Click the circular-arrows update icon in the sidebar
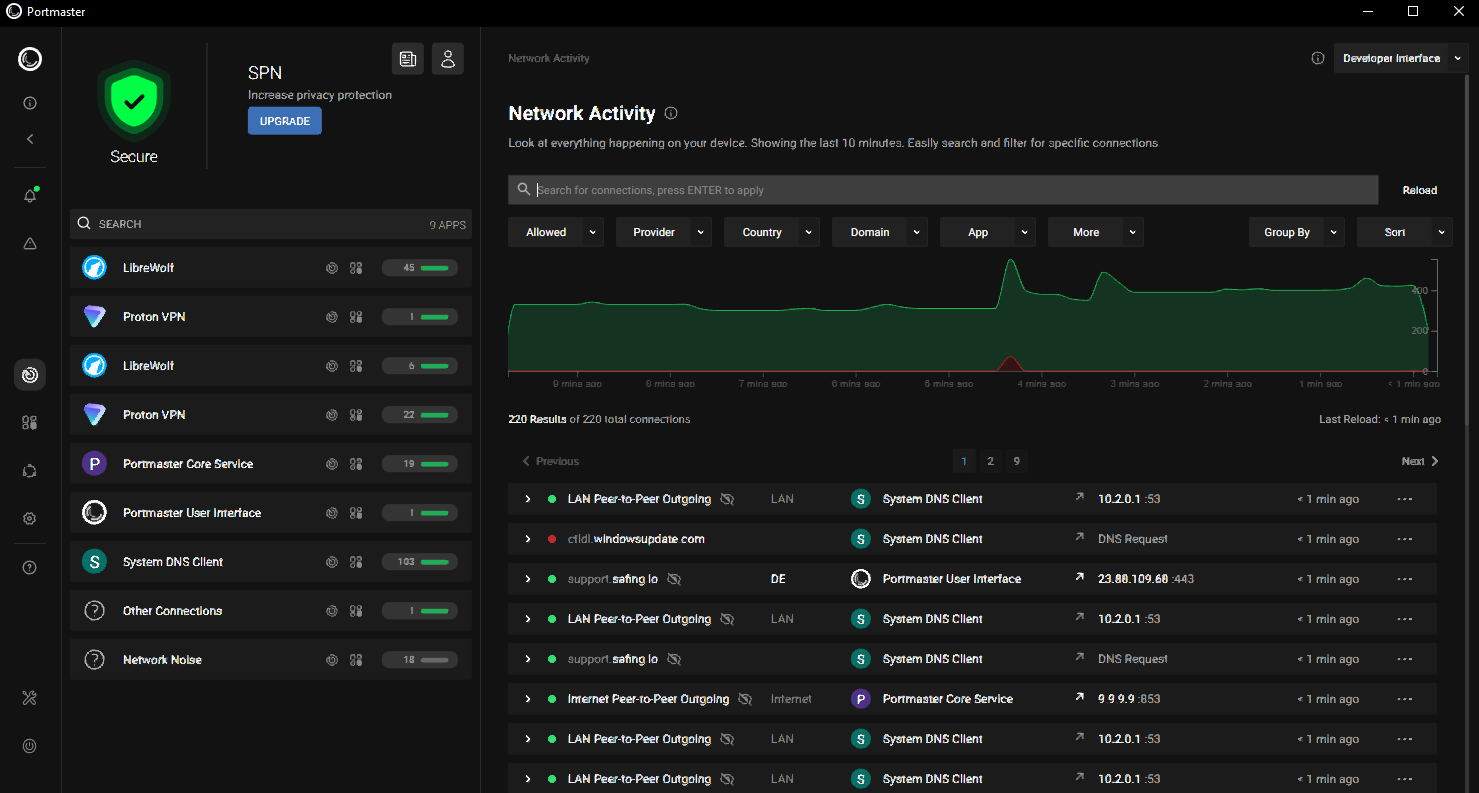The image size is (1479, 793). [x=30, y=470]
